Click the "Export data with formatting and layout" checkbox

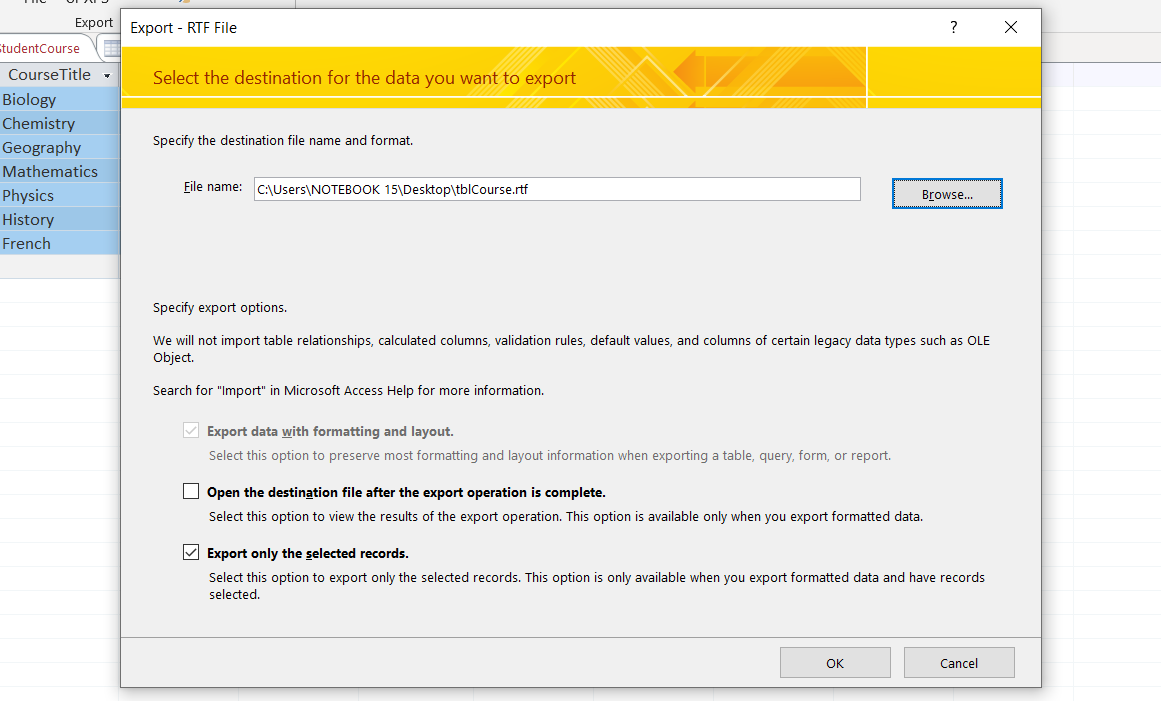pos(189,430)
